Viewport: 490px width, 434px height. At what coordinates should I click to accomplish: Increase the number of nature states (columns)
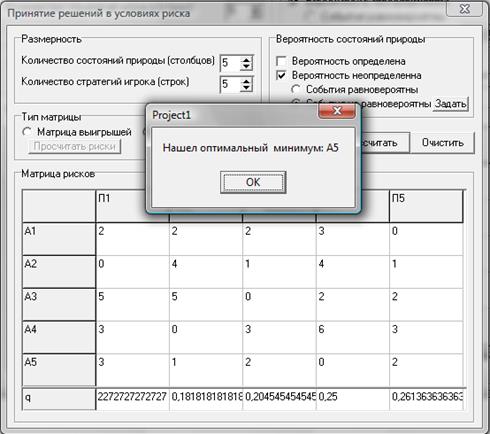pos(246,60)
